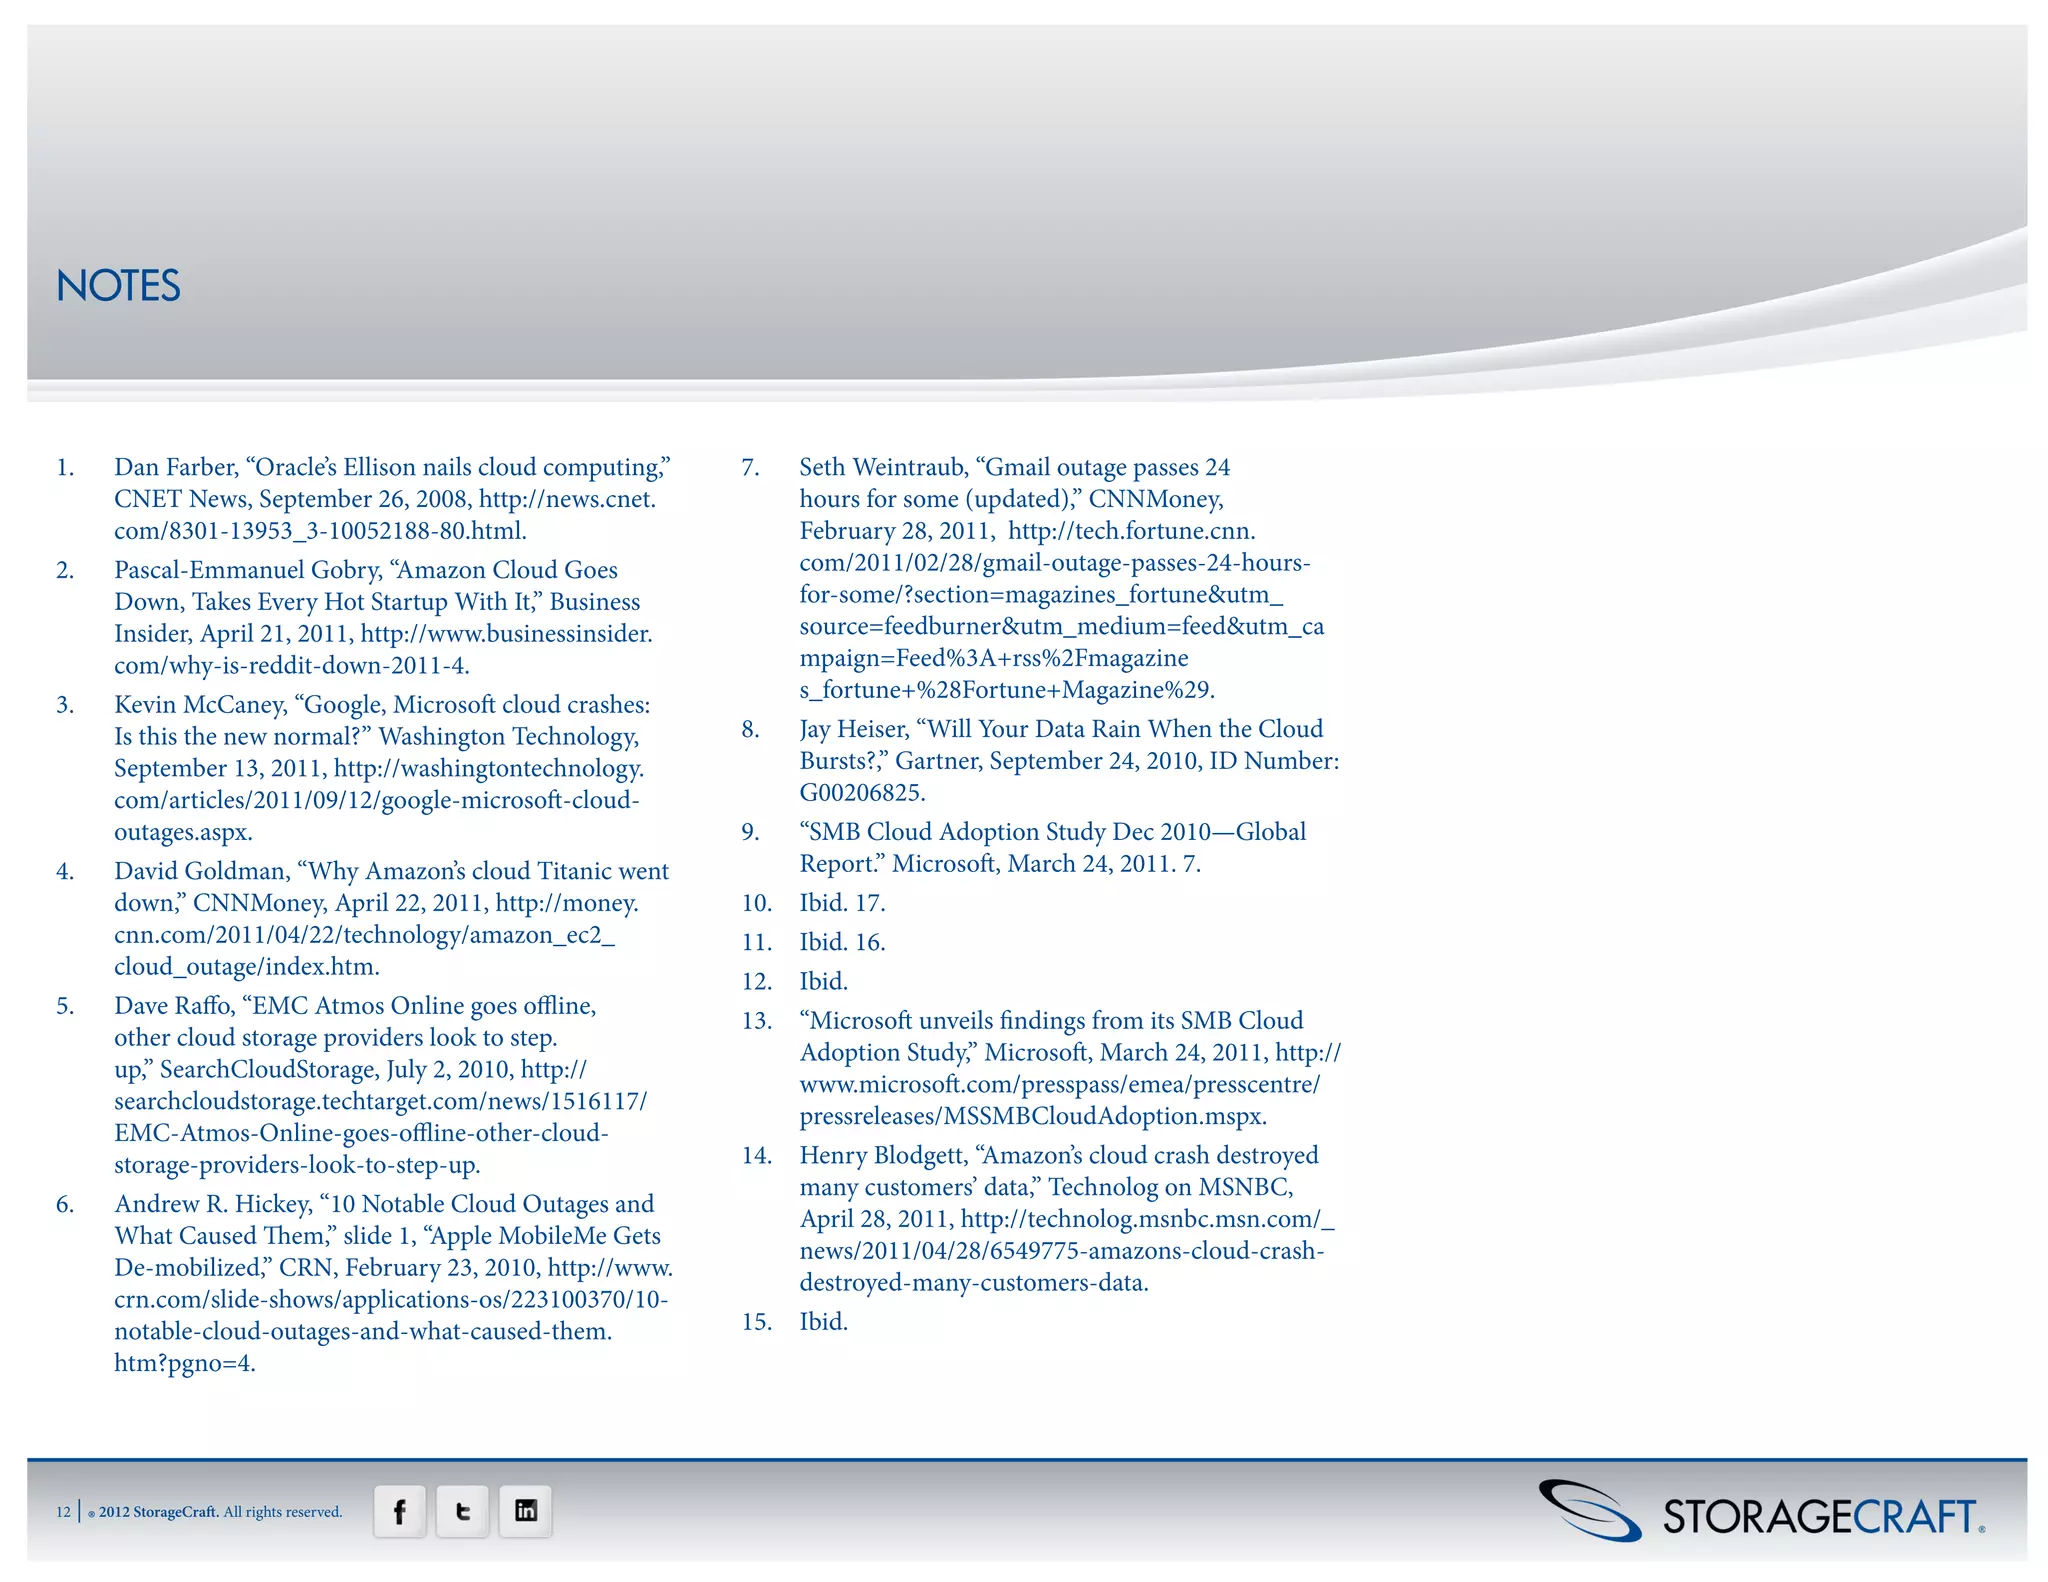Image resolution: width=2048 pixels, height=1582 pixels.
Task: Click page number 12 in footer
Action: [63, 1512]
